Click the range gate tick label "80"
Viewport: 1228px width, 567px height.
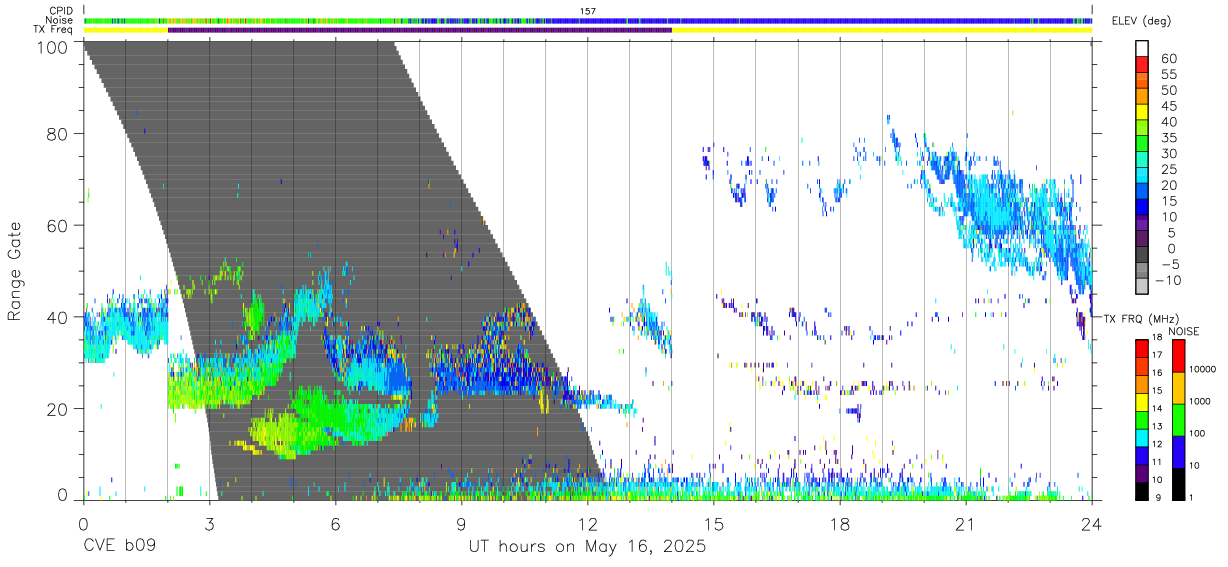[x=58, y=134]
